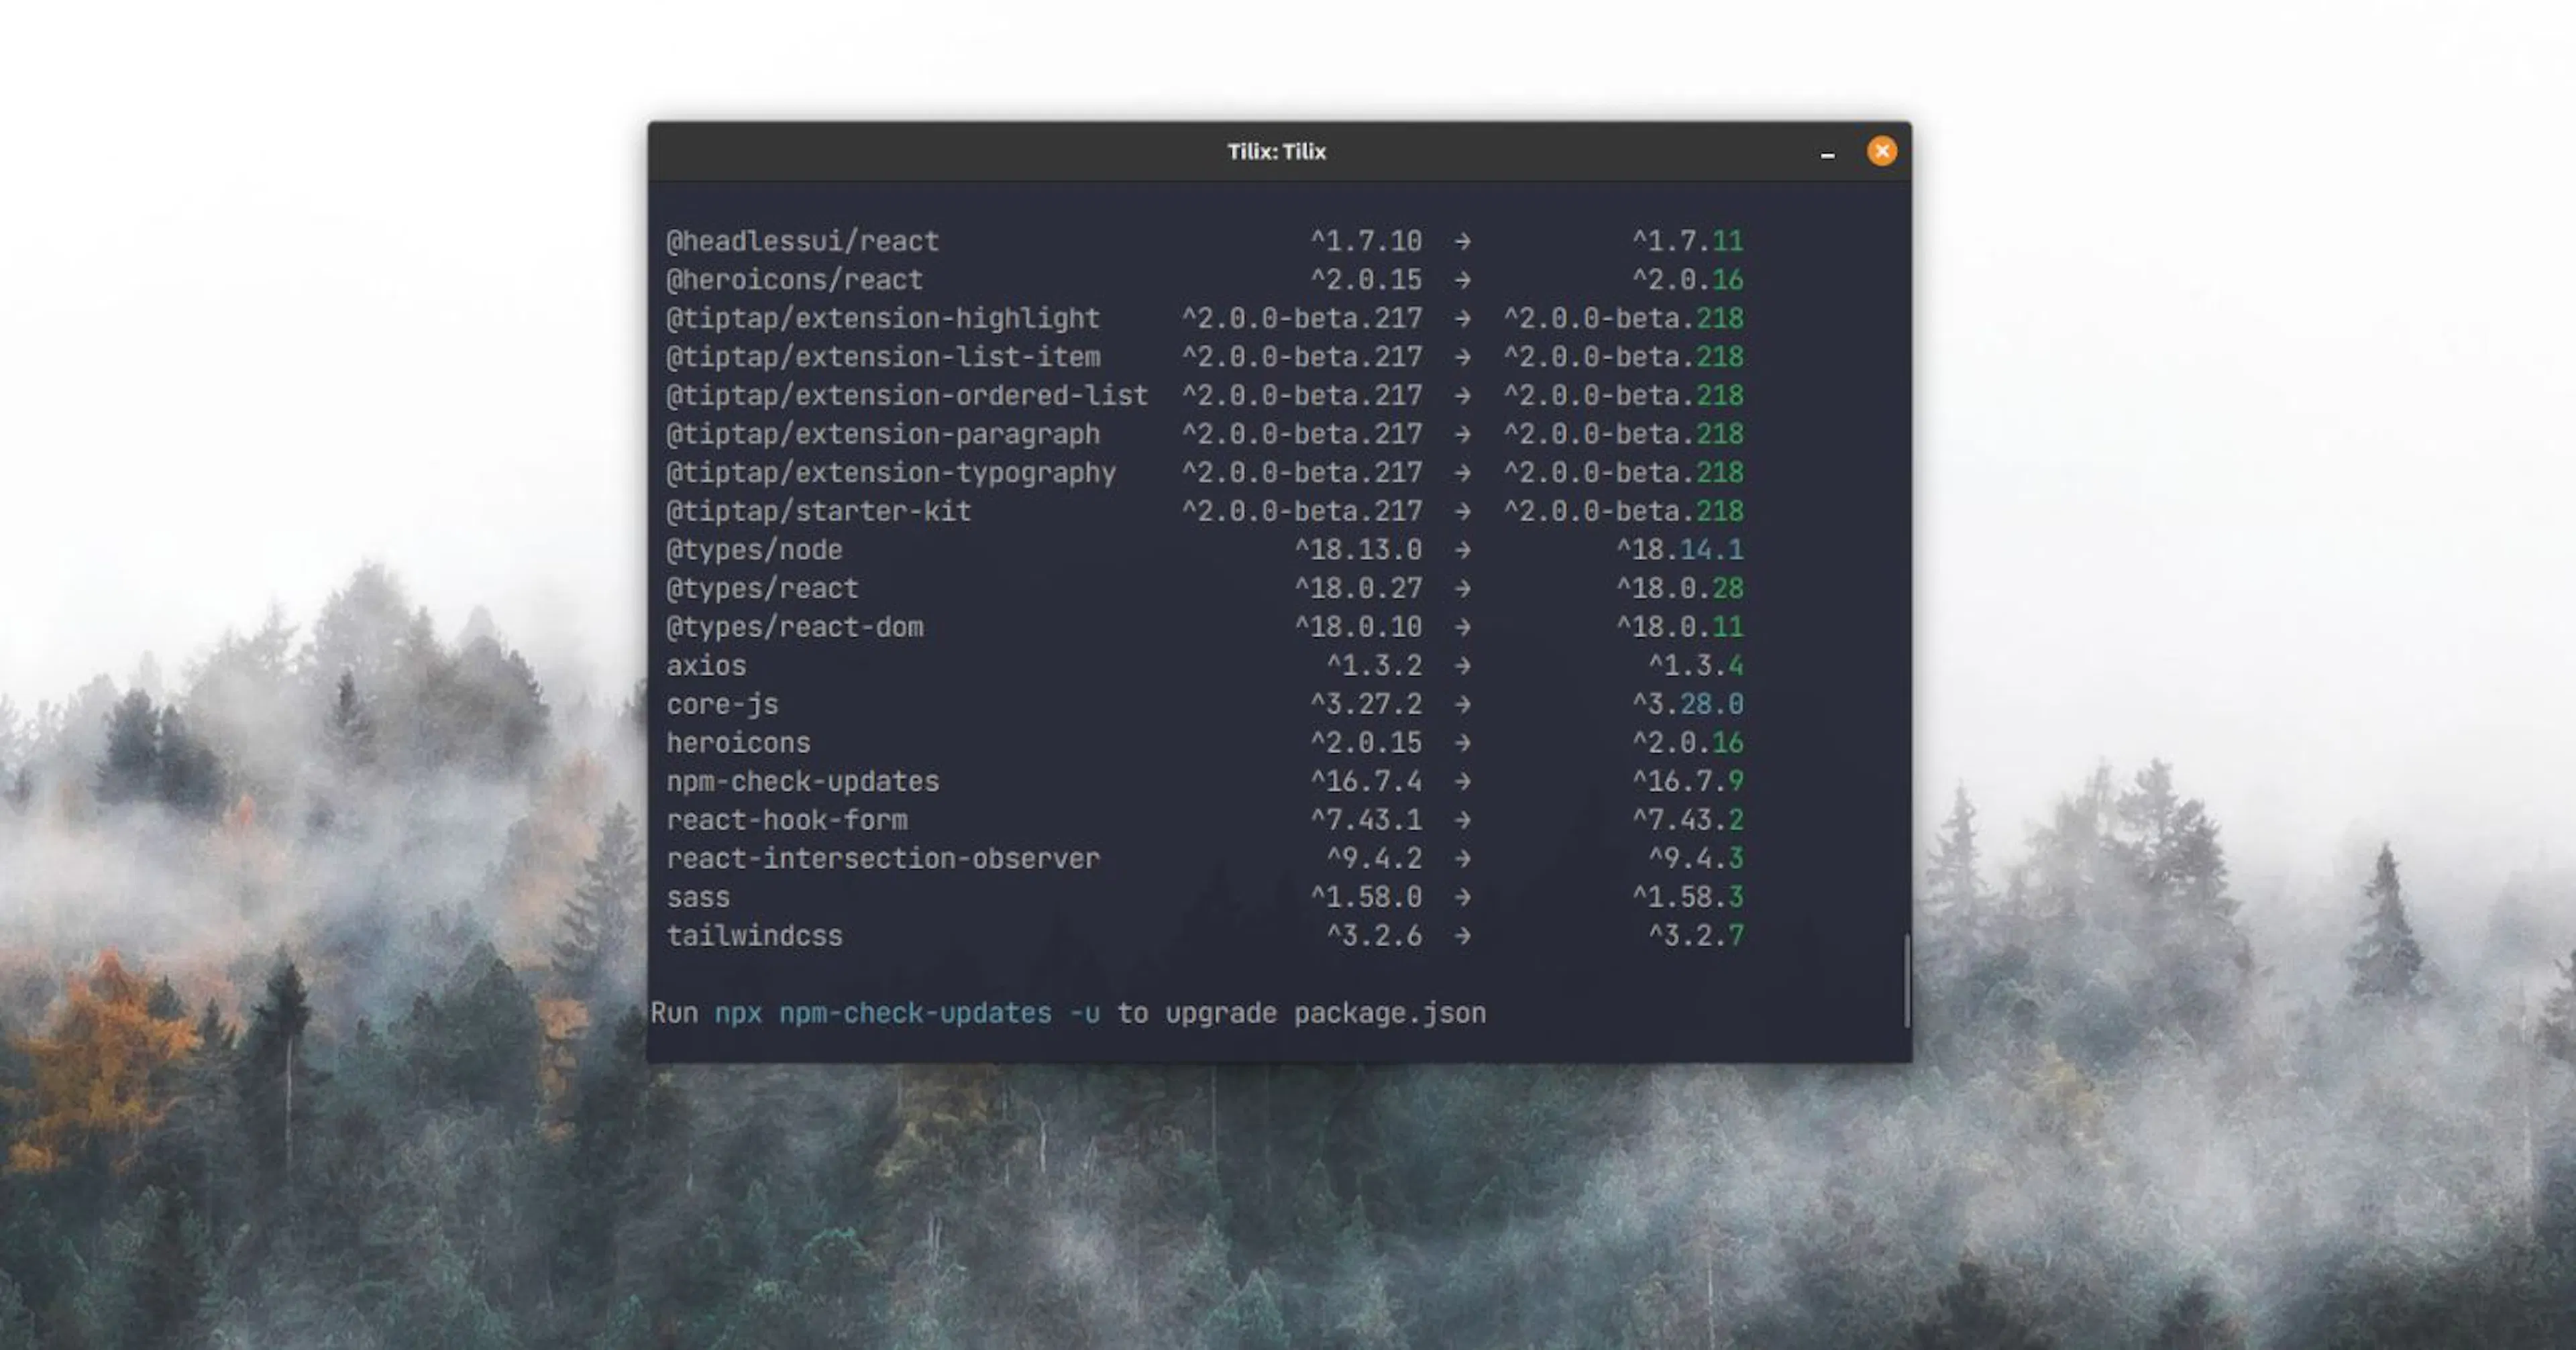Click the word "npx" in the bottom line
The image size is (2576, 1350).
[x=738, y=1015]
